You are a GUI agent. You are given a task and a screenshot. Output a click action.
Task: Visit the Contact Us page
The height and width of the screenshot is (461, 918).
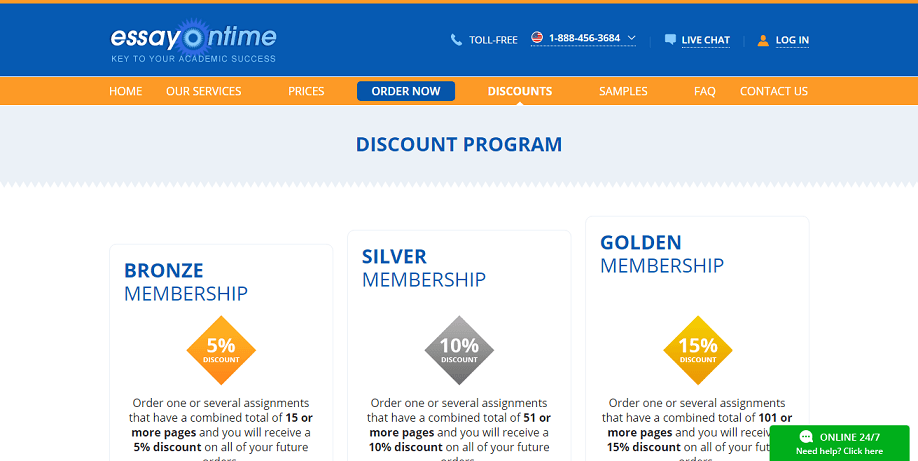click(773, 91)
